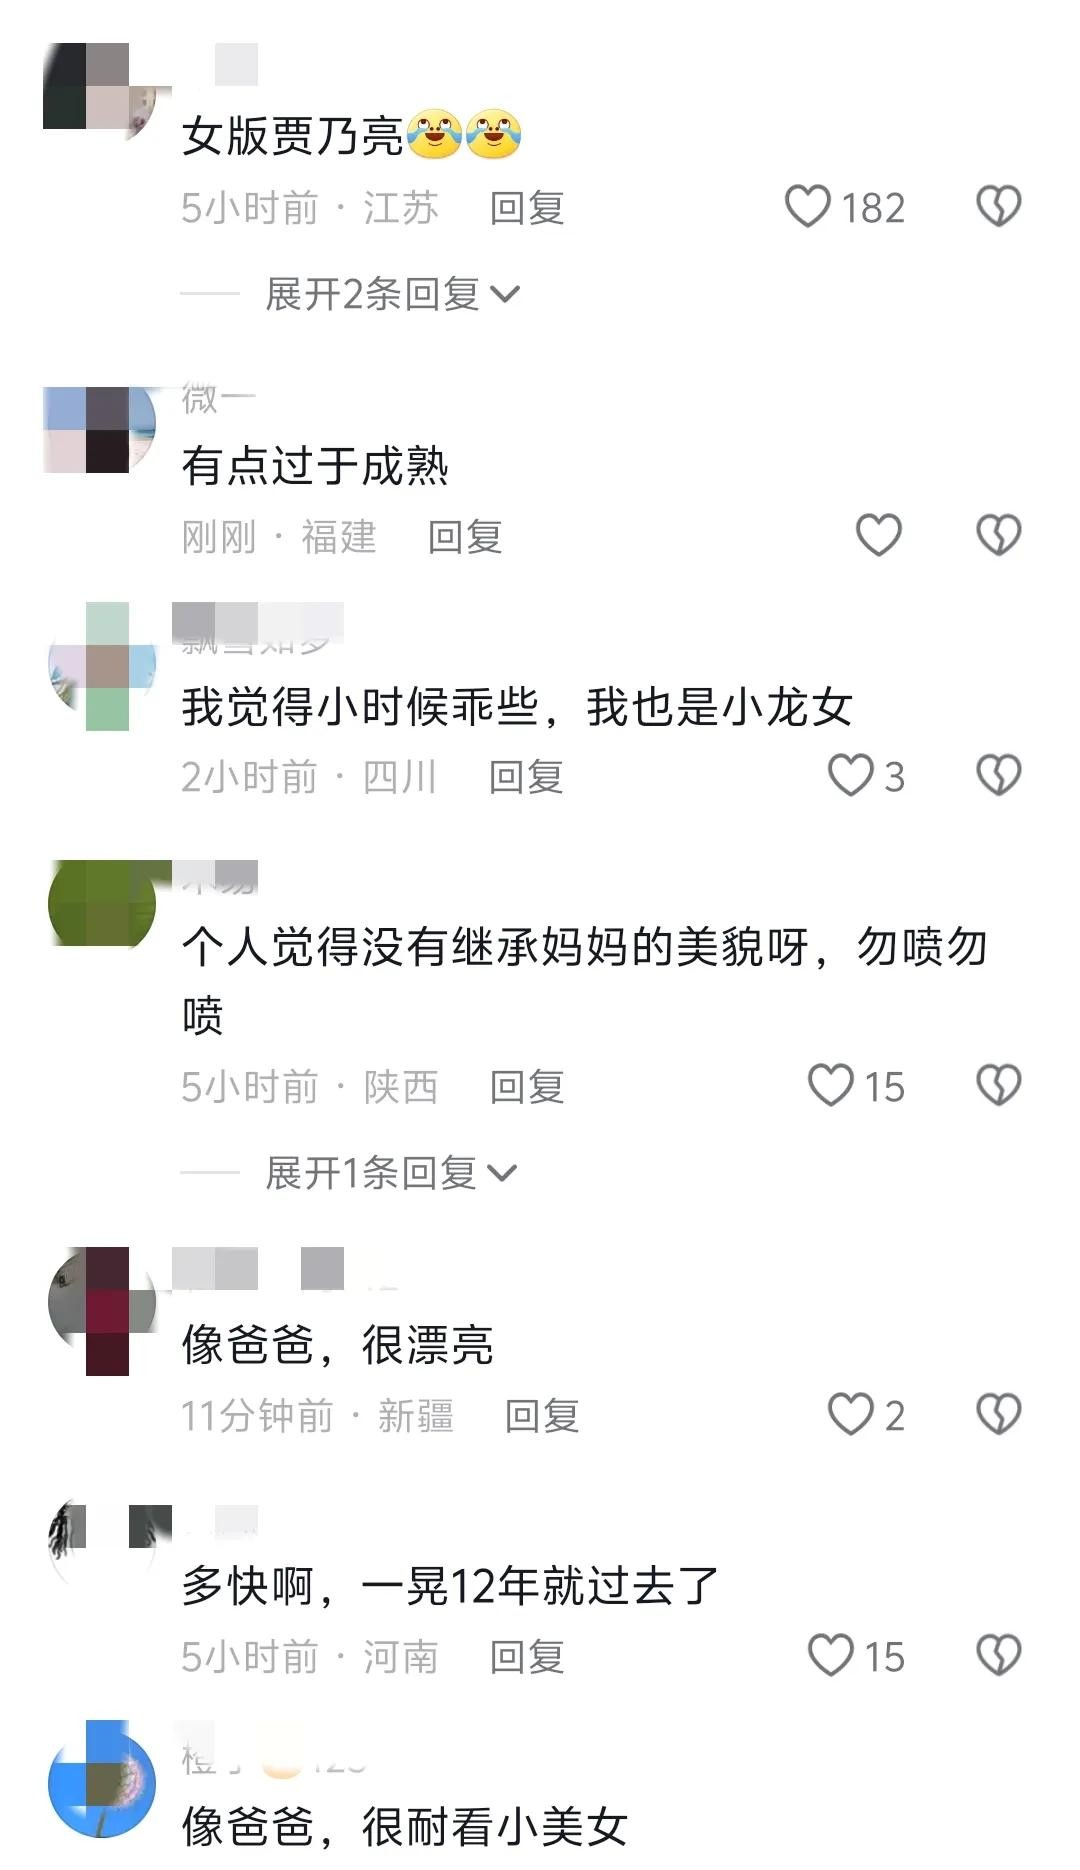This screenshot has height=1870, width=1080.
Task: Dislike the 有点过于成熟 comment
Action: 998,535
